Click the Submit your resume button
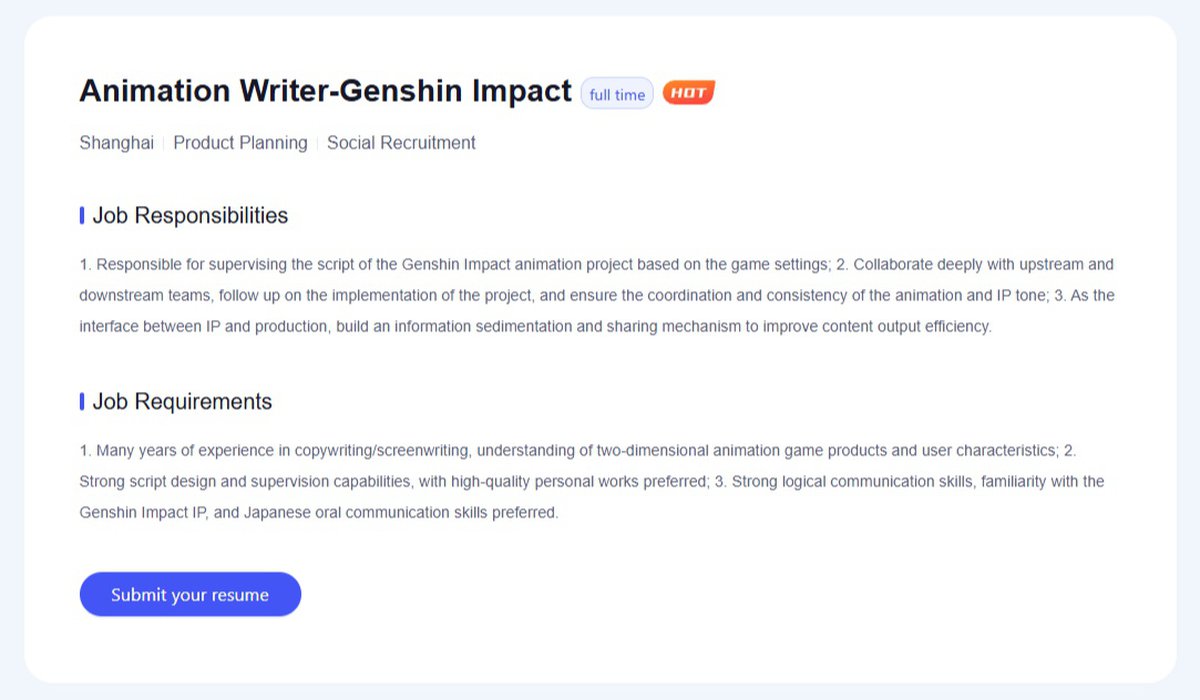Screen dimensions: 1200x700 (x=190, y=594)
